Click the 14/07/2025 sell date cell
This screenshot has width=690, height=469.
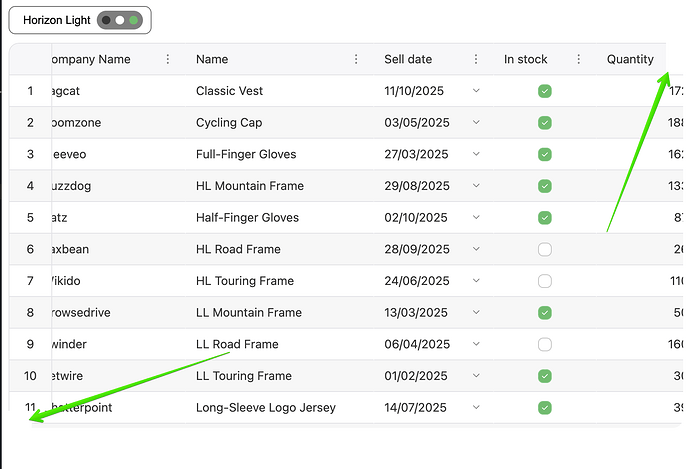(433, 408)
